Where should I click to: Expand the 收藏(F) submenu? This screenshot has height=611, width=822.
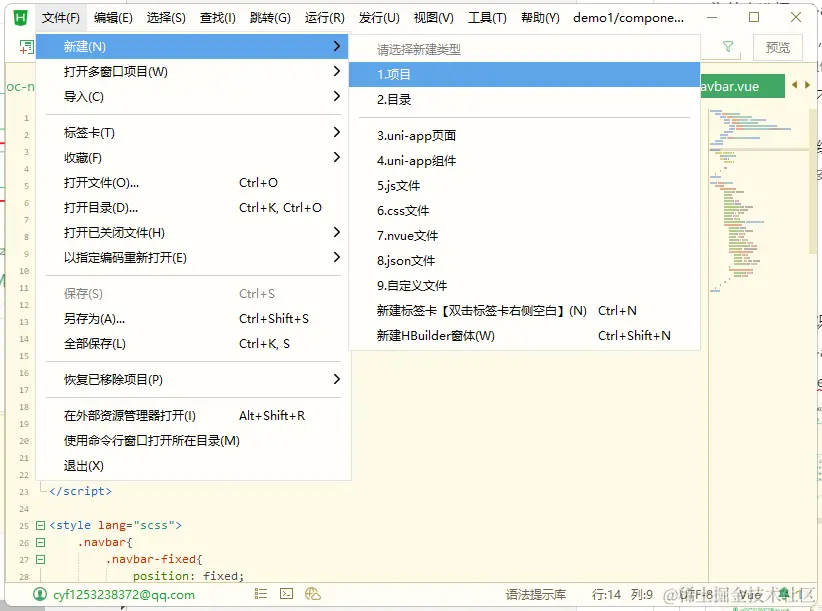tap(192, 157)
